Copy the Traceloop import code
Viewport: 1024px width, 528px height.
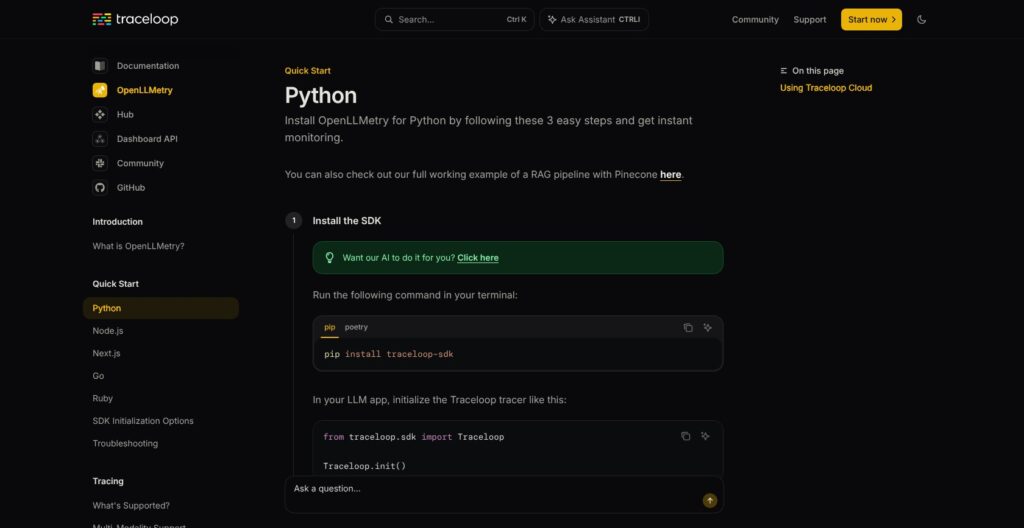click(686, 436)
